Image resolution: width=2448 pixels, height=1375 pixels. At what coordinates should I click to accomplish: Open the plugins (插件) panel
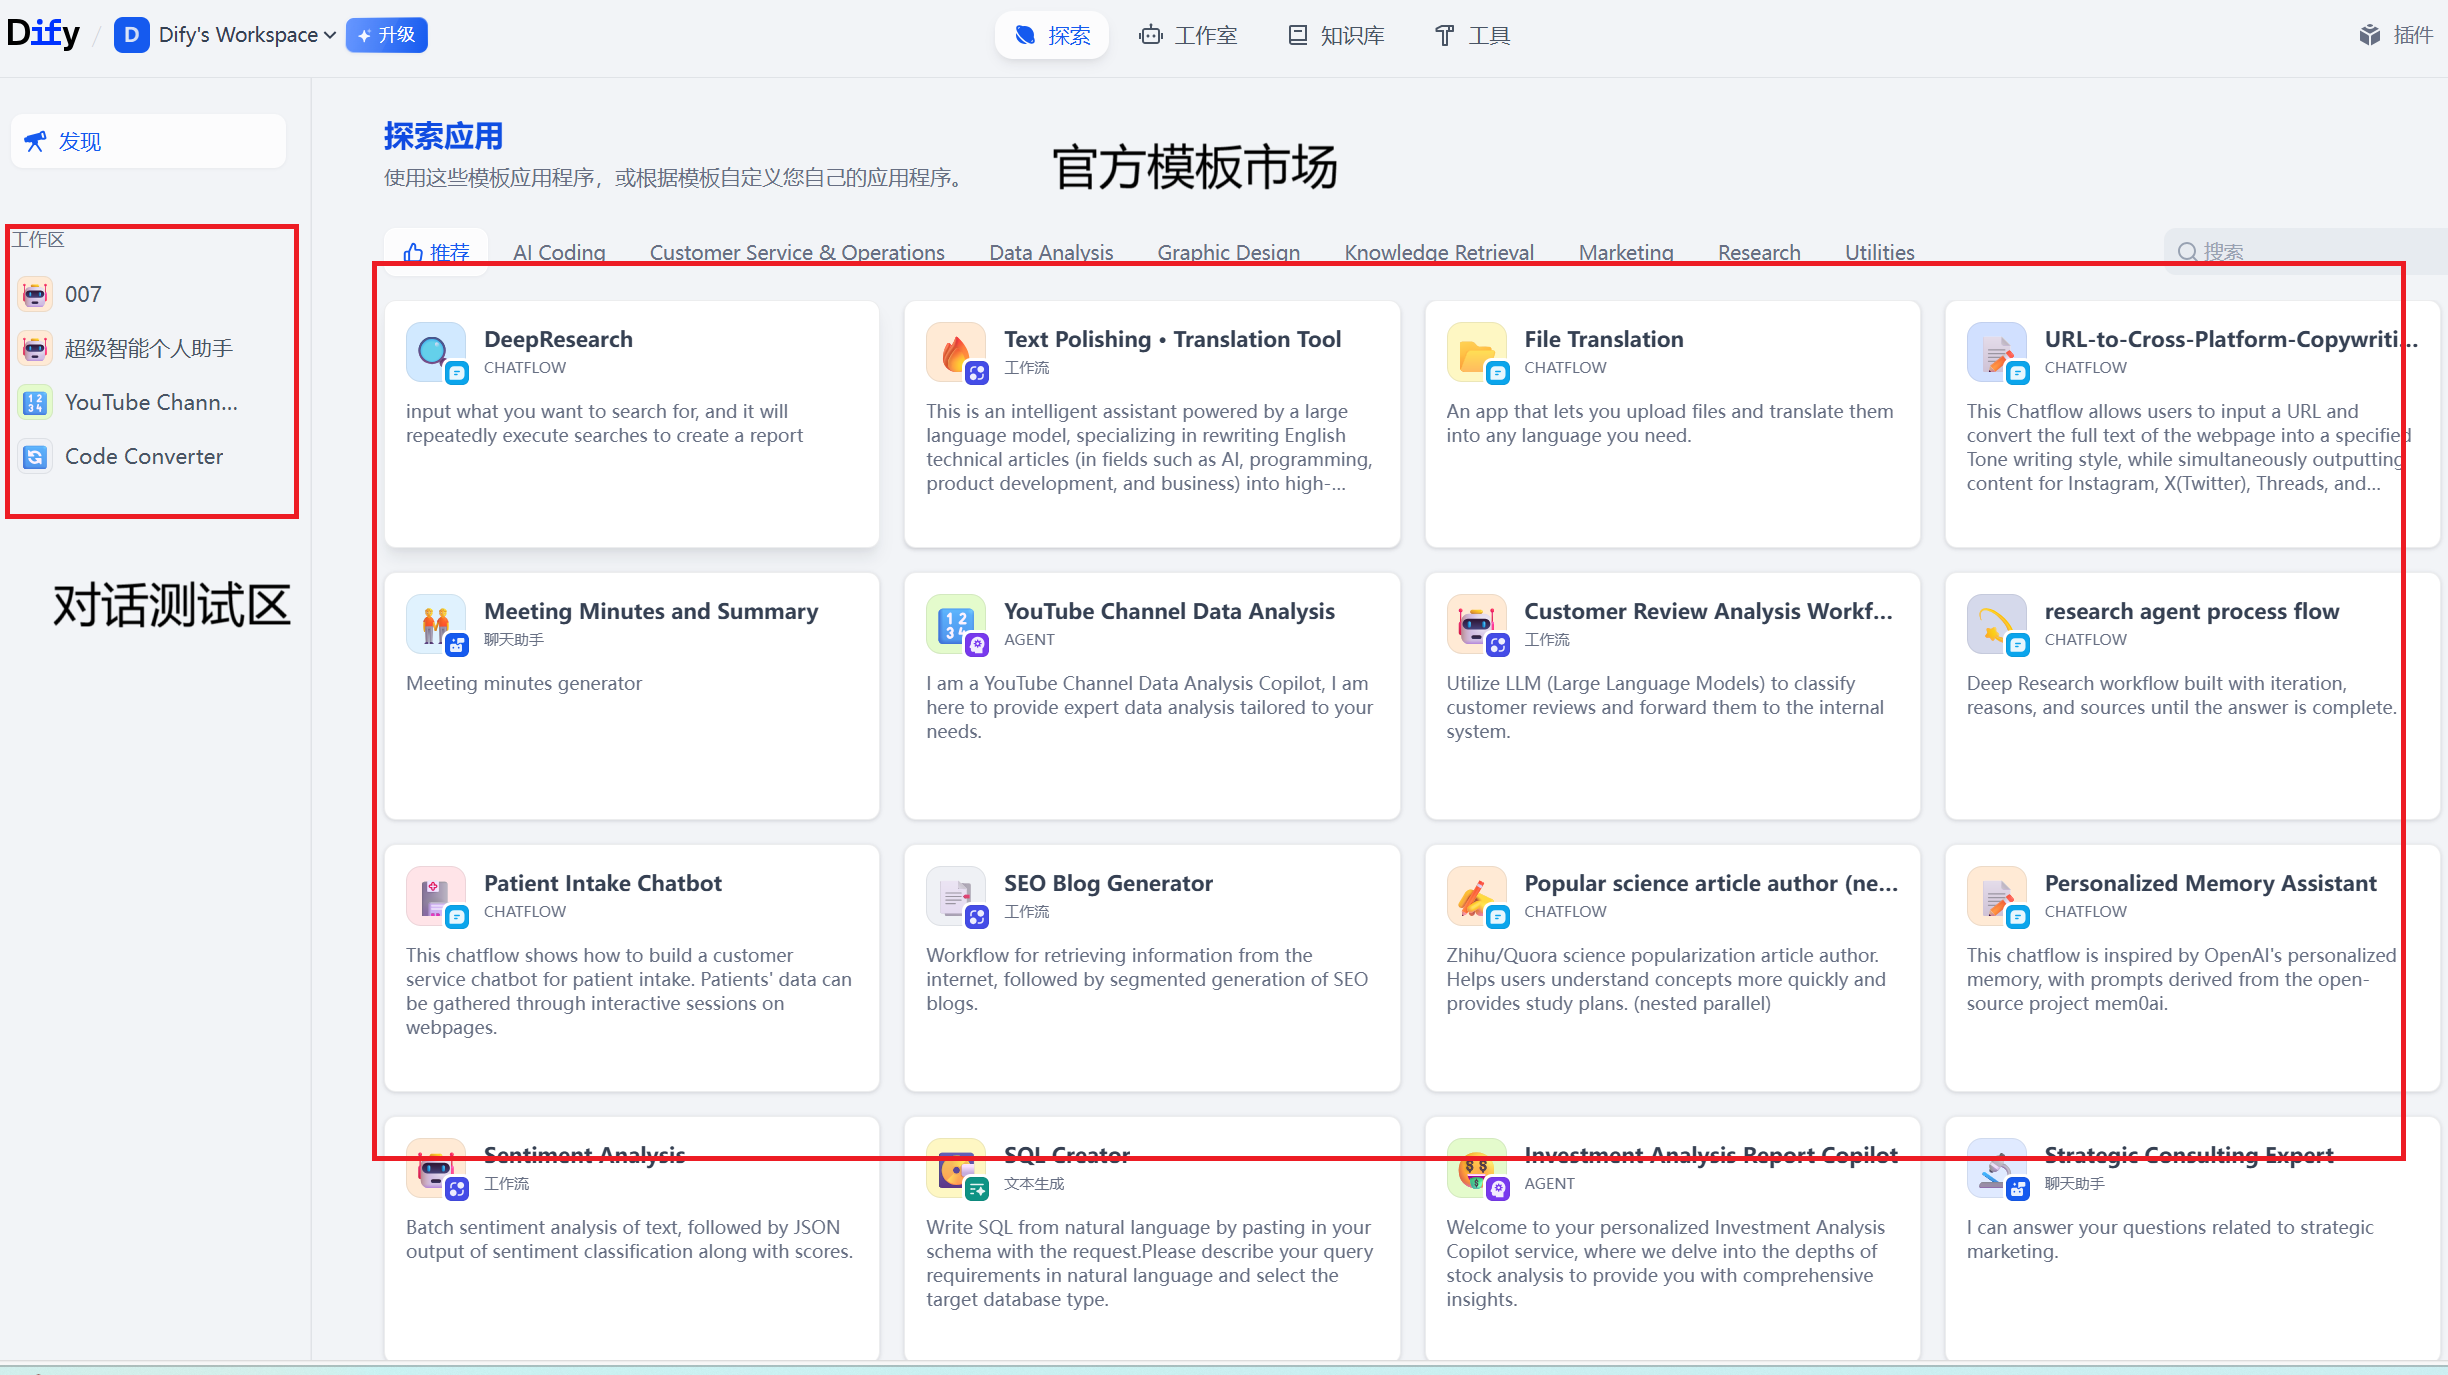[2396, 34]
